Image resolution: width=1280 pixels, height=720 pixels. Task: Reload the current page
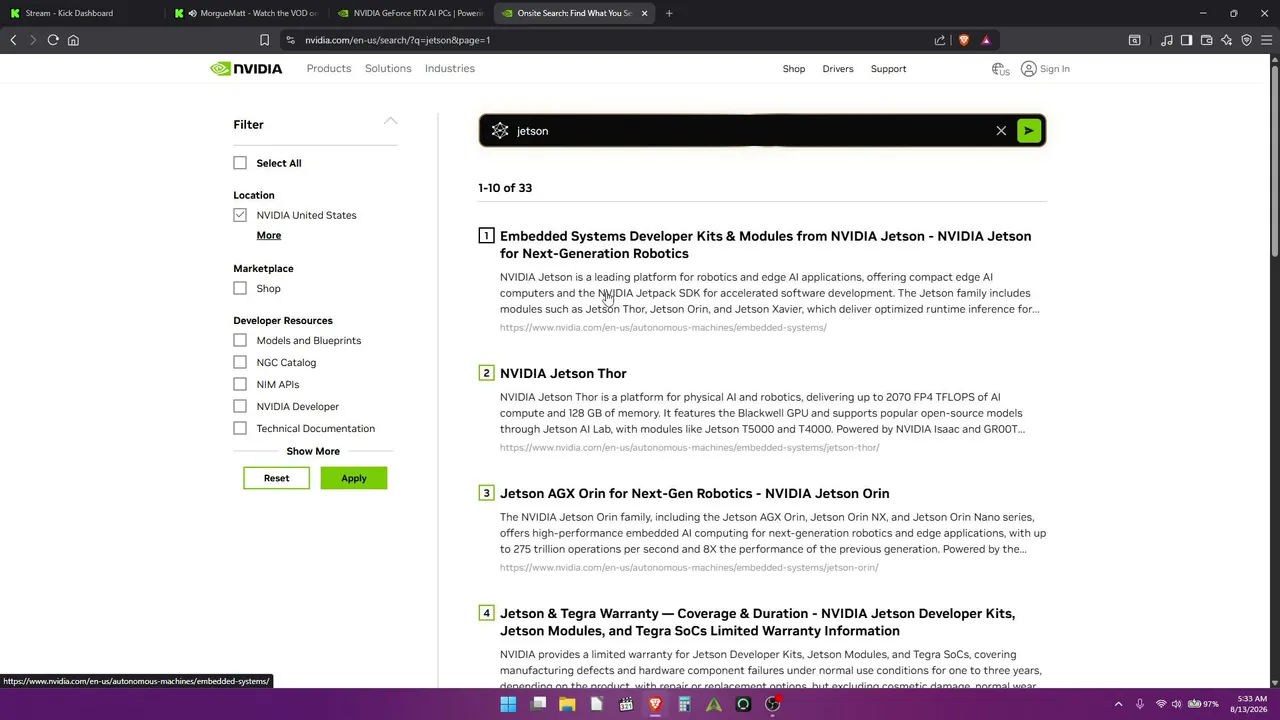pyautogui.click(x=53, y=40)
